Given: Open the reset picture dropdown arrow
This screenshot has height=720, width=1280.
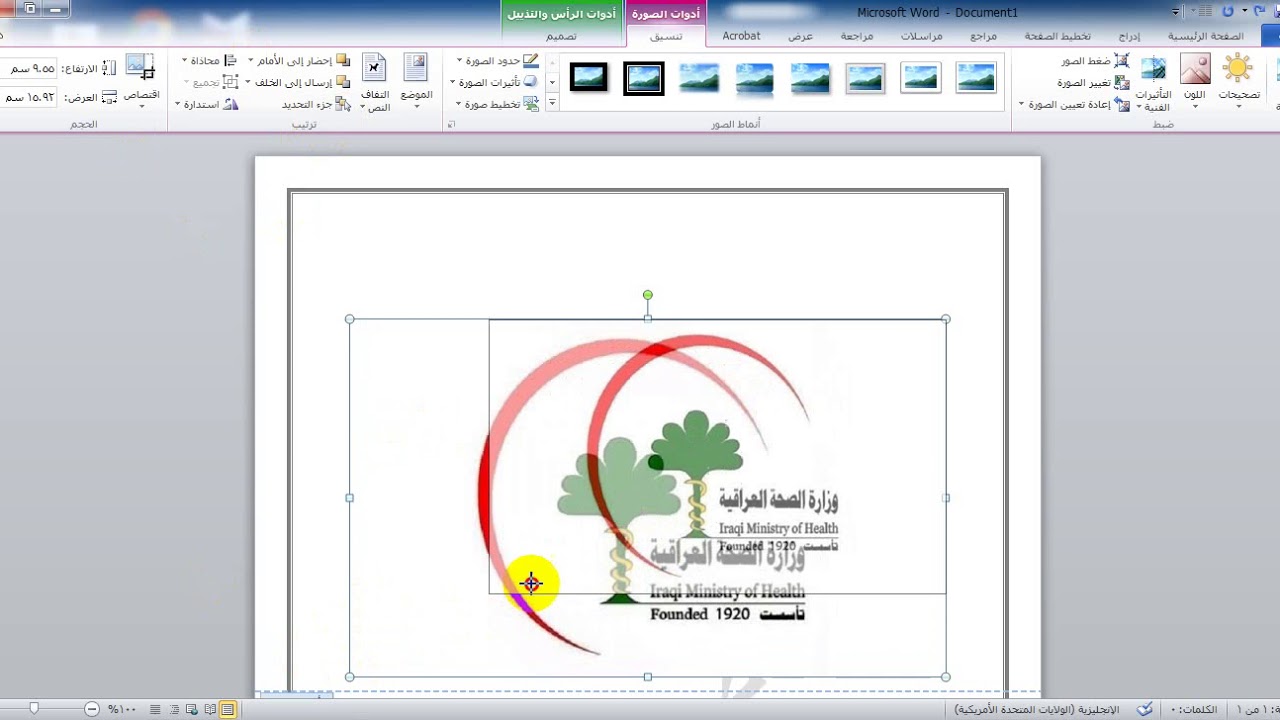Looking at the screenshot, I should point(1021,105).
